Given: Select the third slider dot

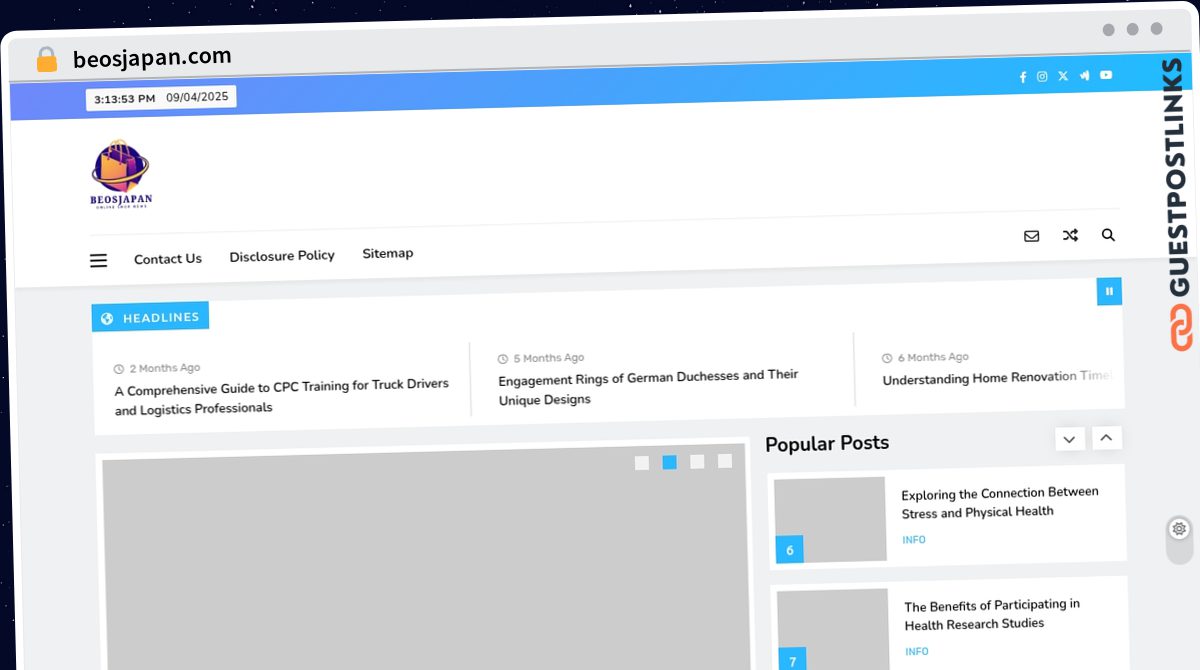Looking at the screenshot, I should (x=697, y=461).
